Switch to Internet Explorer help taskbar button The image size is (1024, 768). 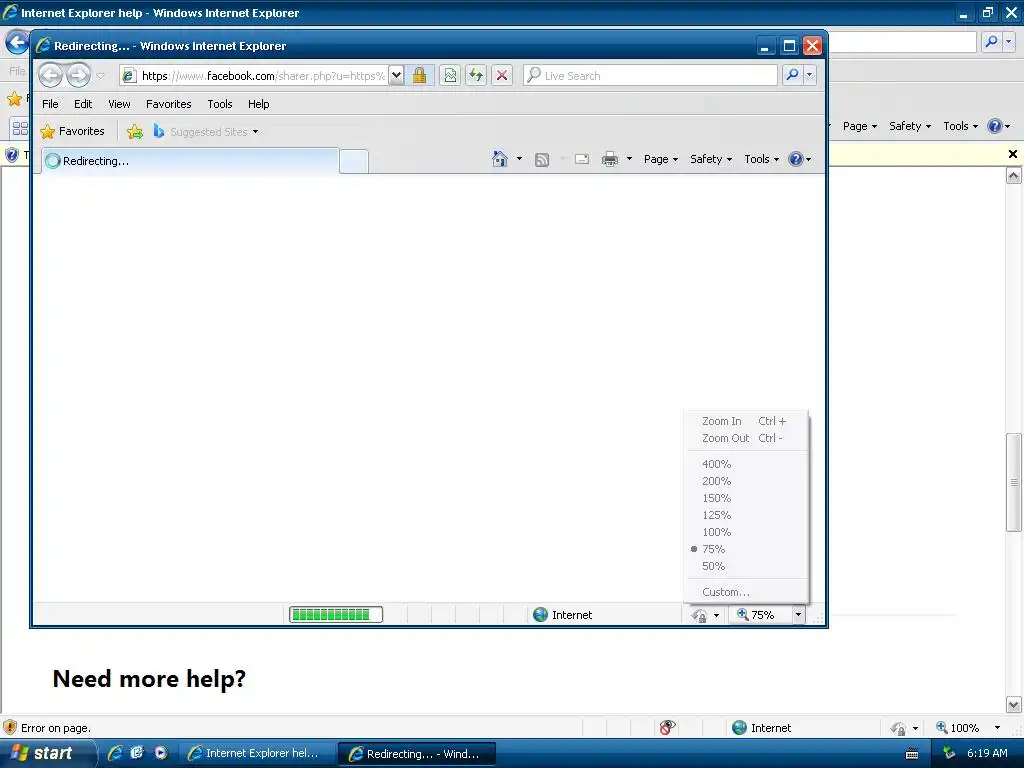pyautogui.click(x=255, y=753)
